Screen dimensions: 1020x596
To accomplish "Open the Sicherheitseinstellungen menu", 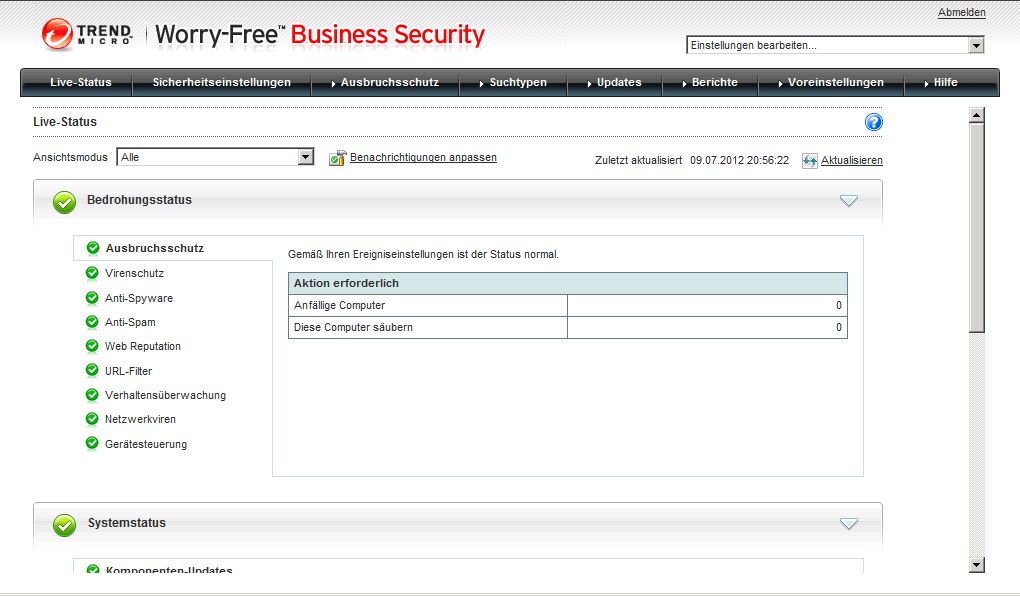I will point(221,82).
